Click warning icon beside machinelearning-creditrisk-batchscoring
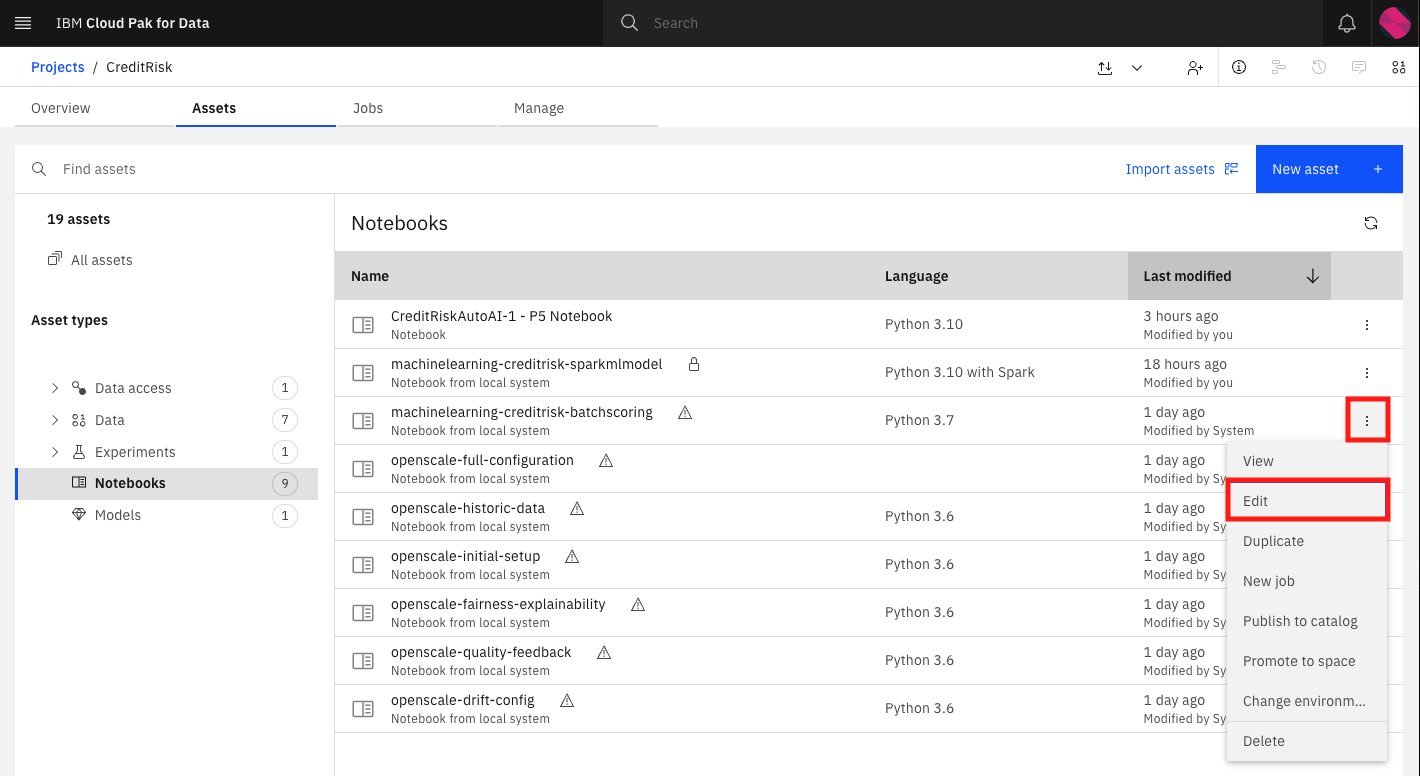 [x=685, y=412]
